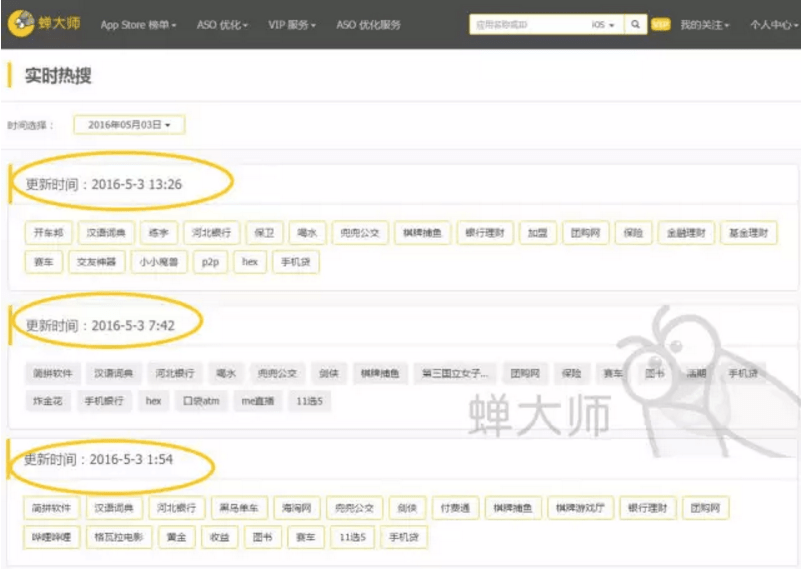Screen dimensions: 808x573
Task: Select the me直播 hot search keyword
Action: point(256,401)
